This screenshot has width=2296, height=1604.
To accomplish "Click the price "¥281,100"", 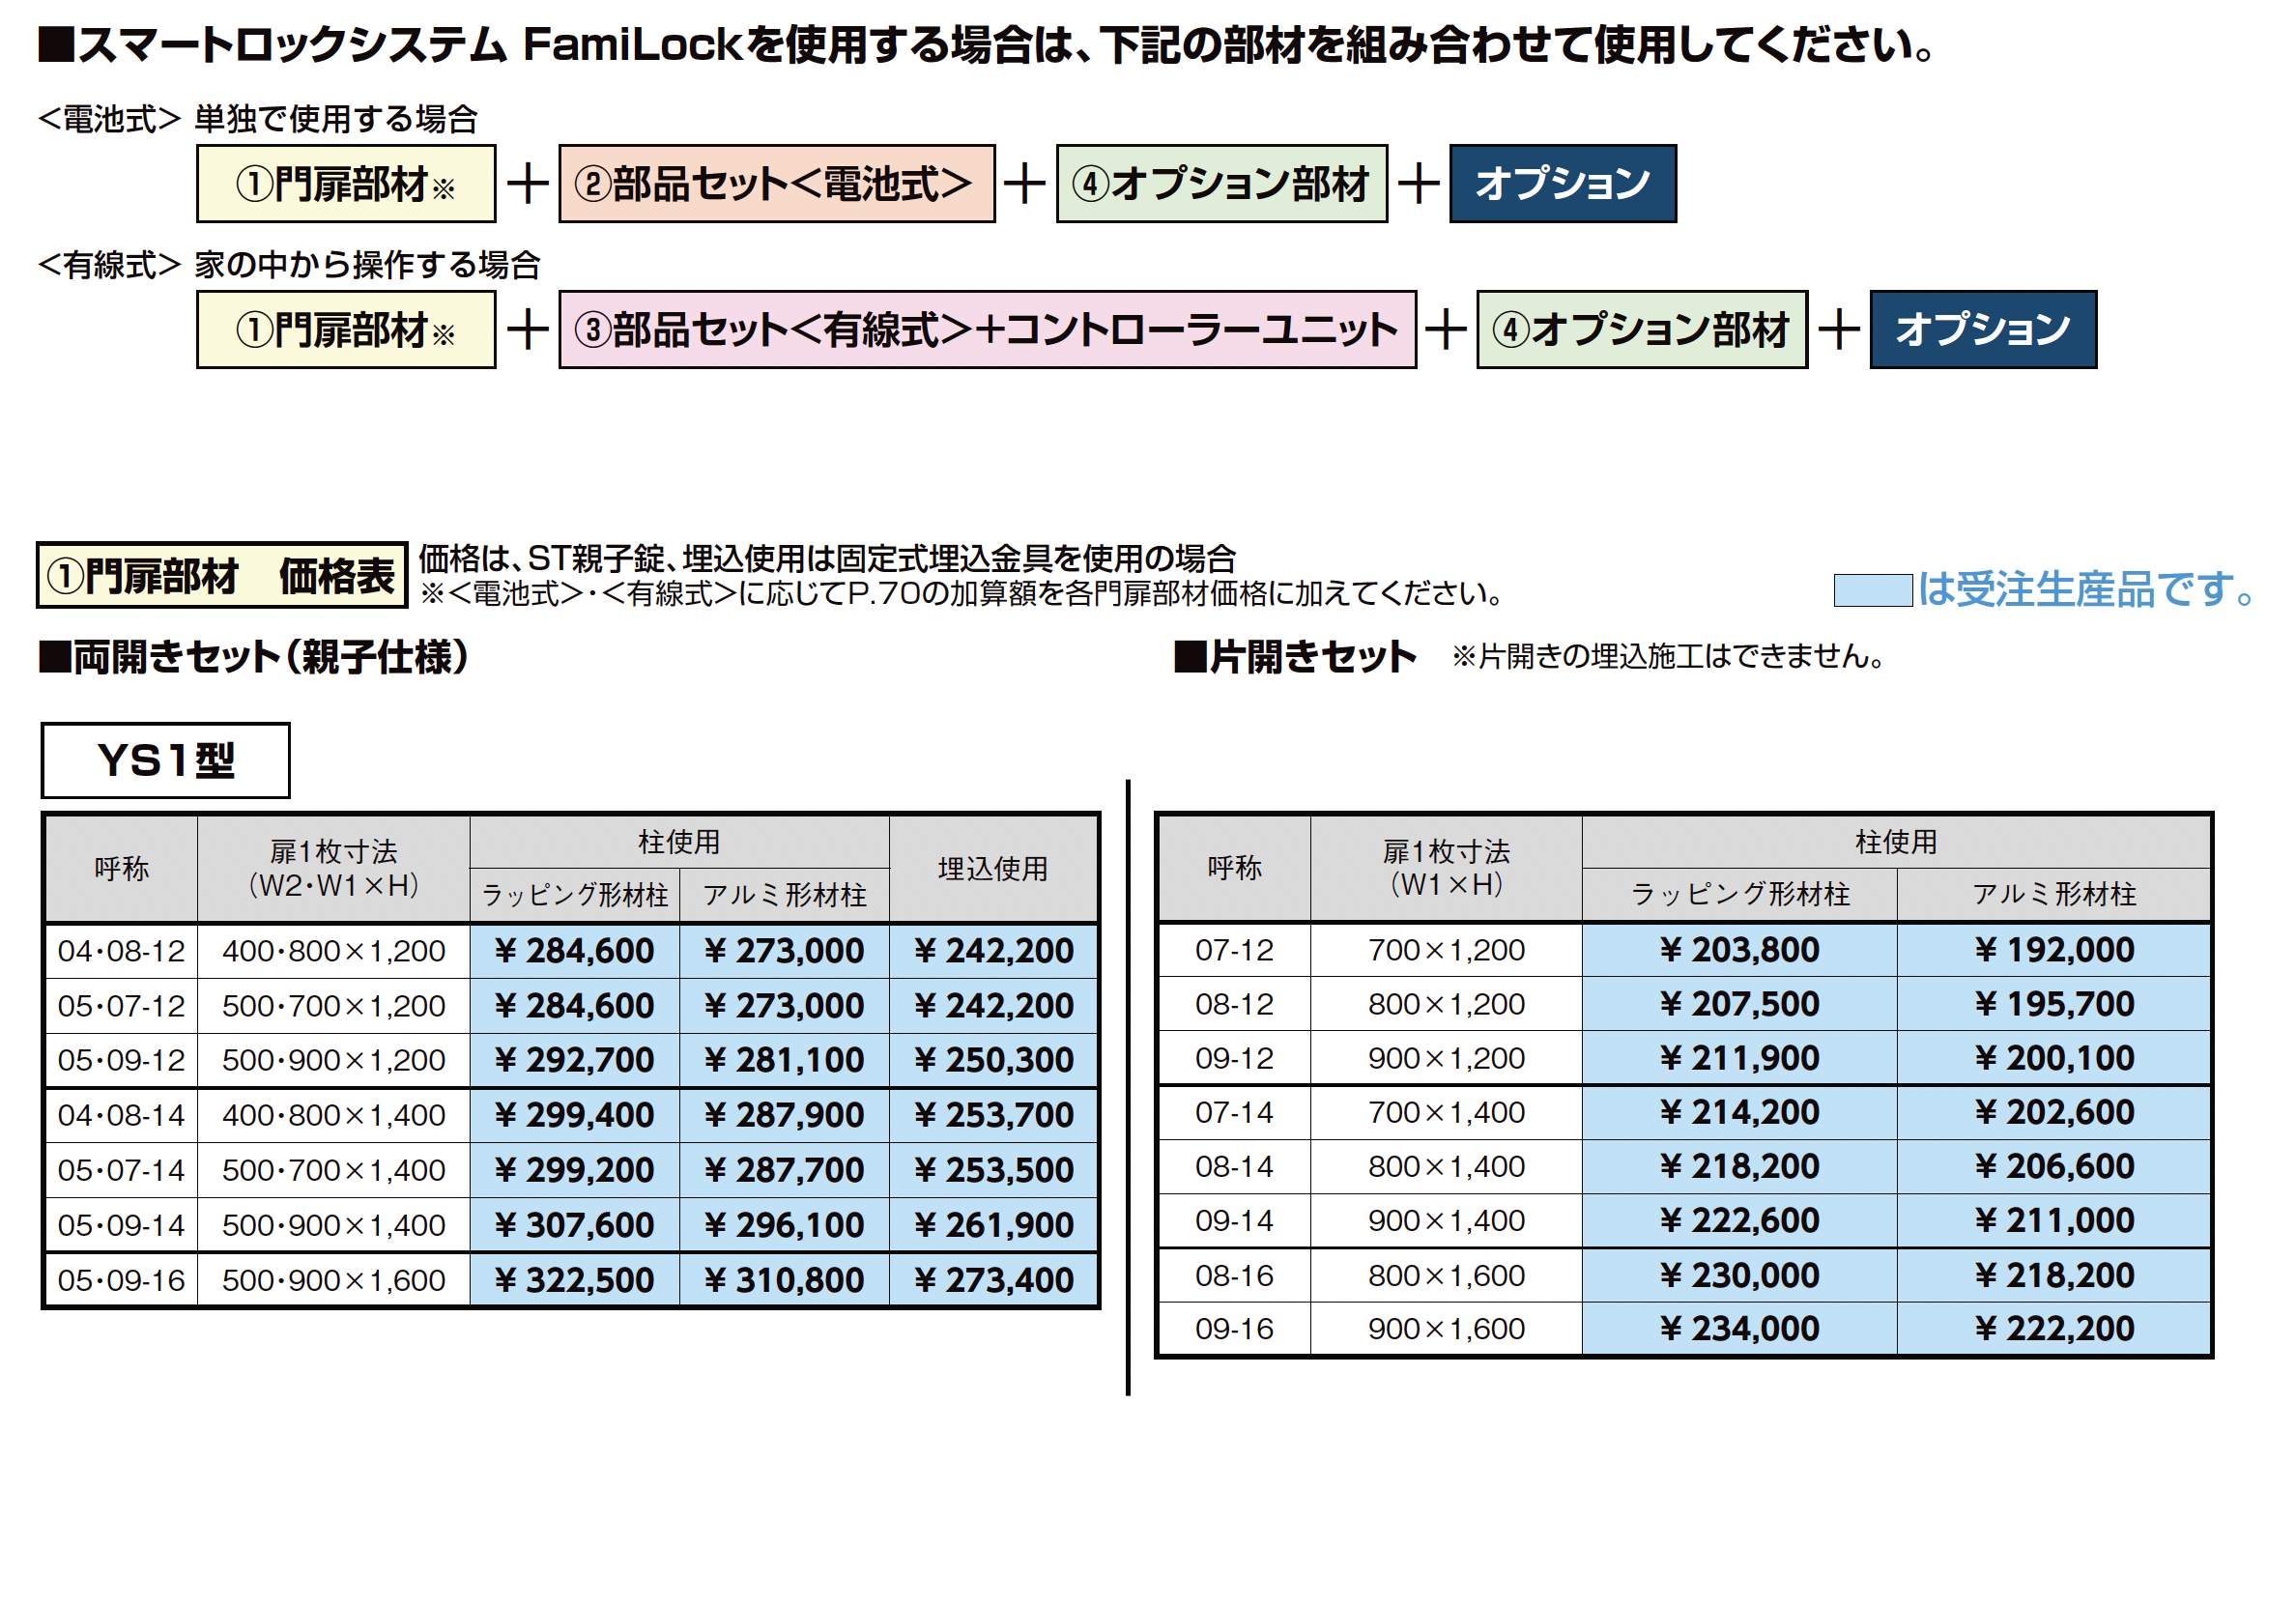I will (x=784, y=1060).
